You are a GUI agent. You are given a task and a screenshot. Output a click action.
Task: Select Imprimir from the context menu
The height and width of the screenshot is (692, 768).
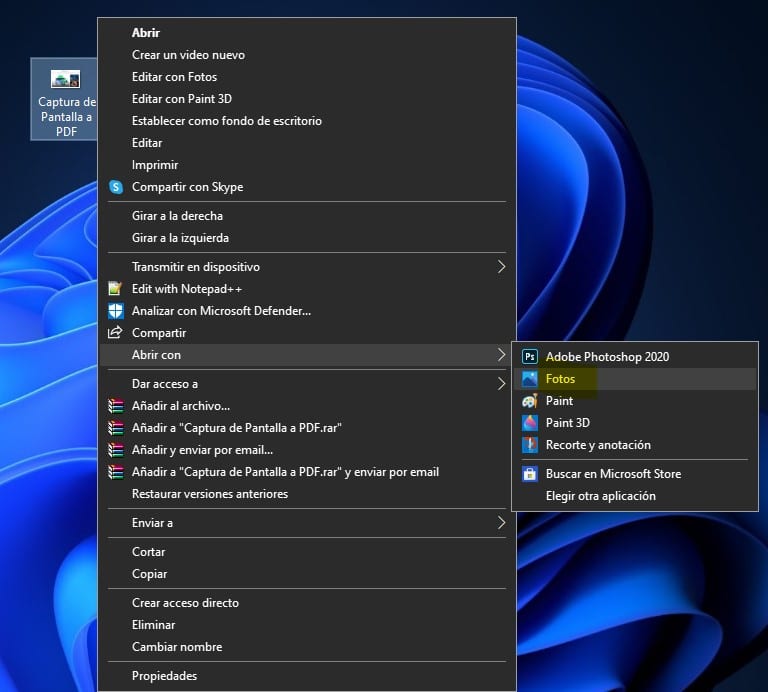click(x=307, y=165)
